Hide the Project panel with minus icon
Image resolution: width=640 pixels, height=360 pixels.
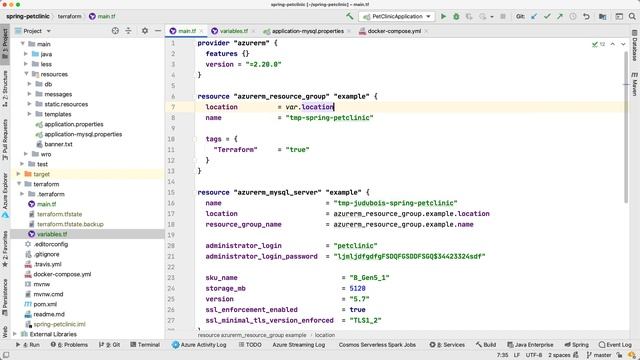click(158, 31)
